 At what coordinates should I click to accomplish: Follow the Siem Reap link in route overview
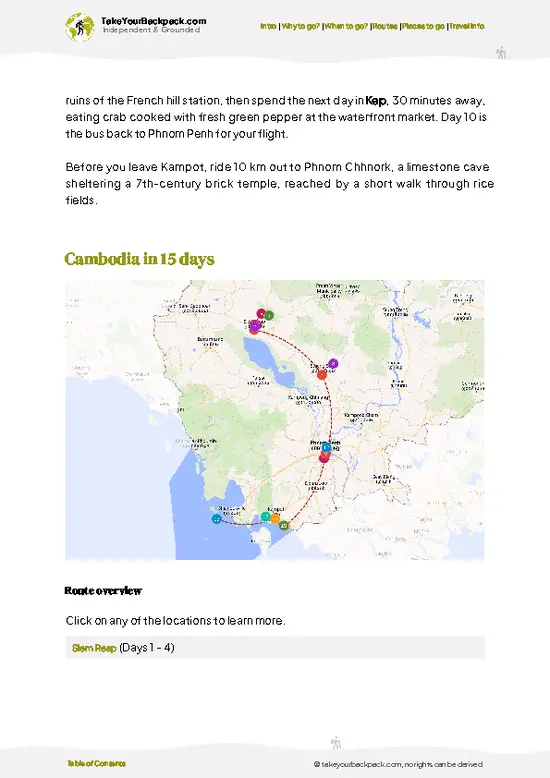coord(94,648)
